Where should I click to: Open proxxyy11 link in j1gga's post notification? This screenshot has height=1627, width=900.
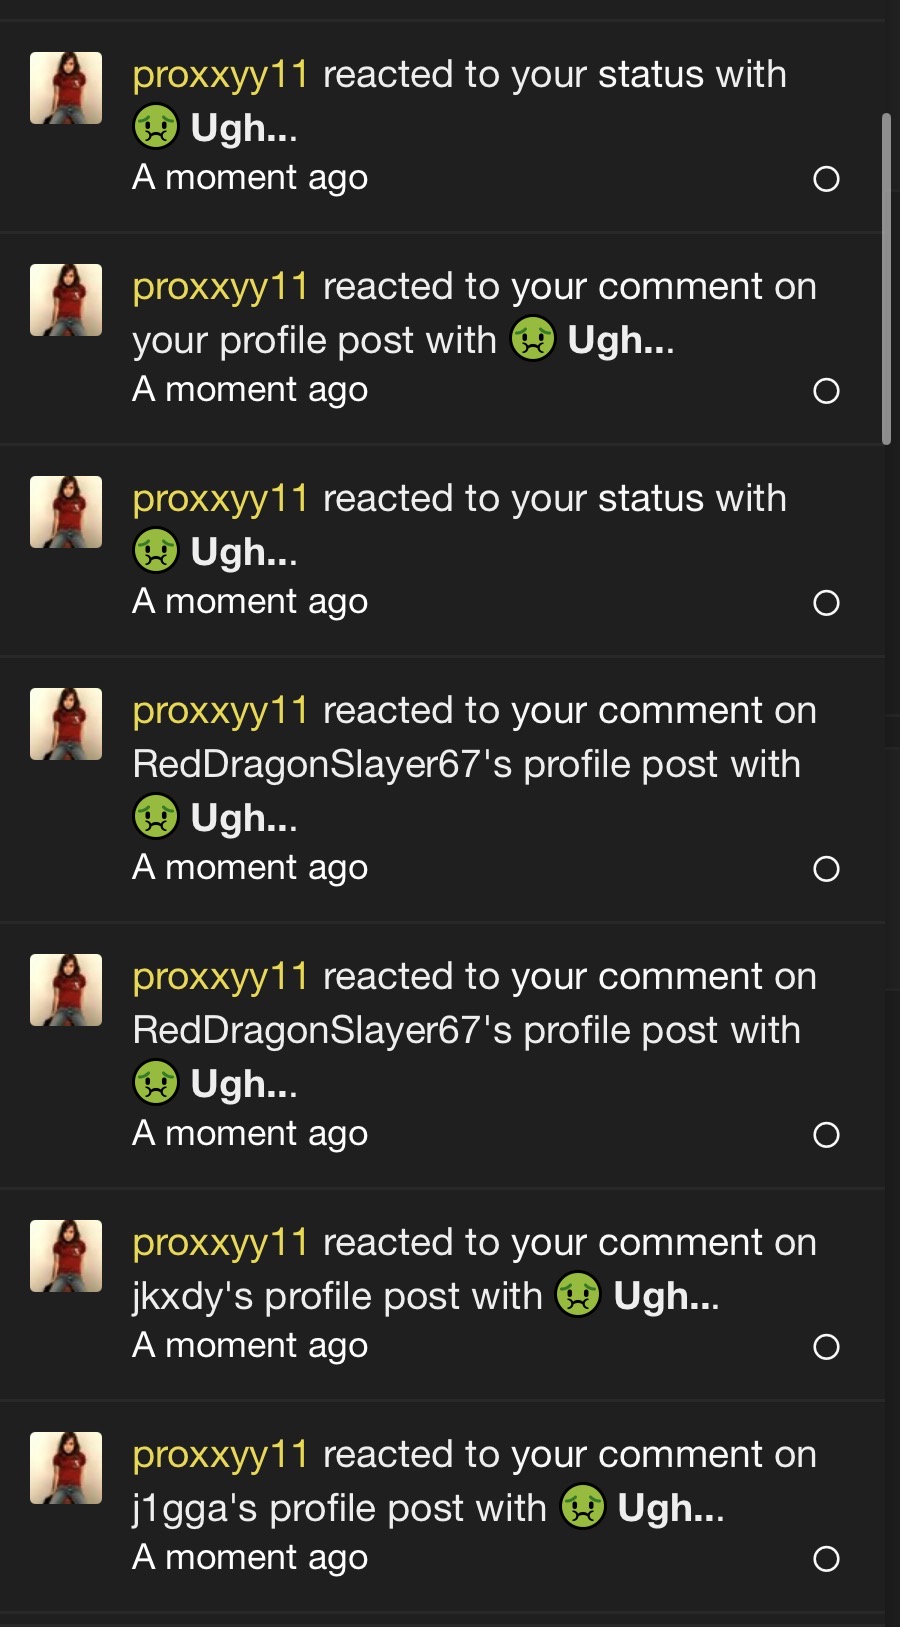click(221, 1455)
